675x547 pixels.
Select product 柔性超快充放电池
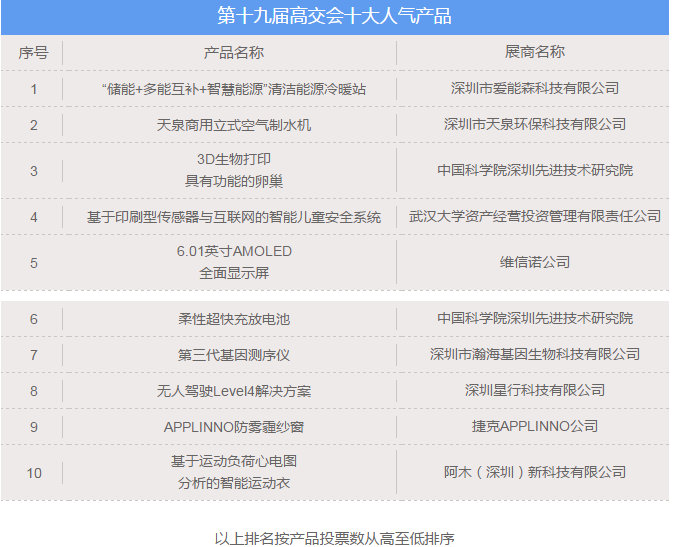[234, 319]
